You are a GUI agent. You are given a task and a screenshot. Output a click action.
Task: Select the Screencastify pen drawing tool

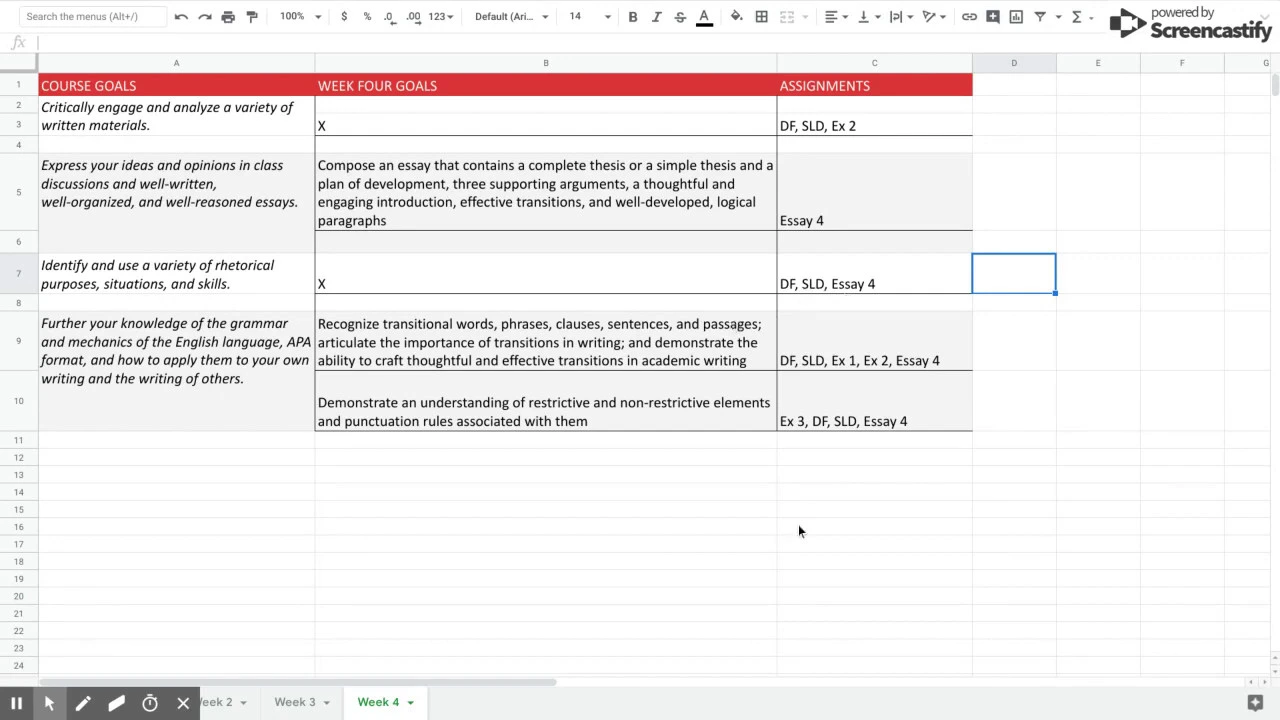click(x=83, y=703)
